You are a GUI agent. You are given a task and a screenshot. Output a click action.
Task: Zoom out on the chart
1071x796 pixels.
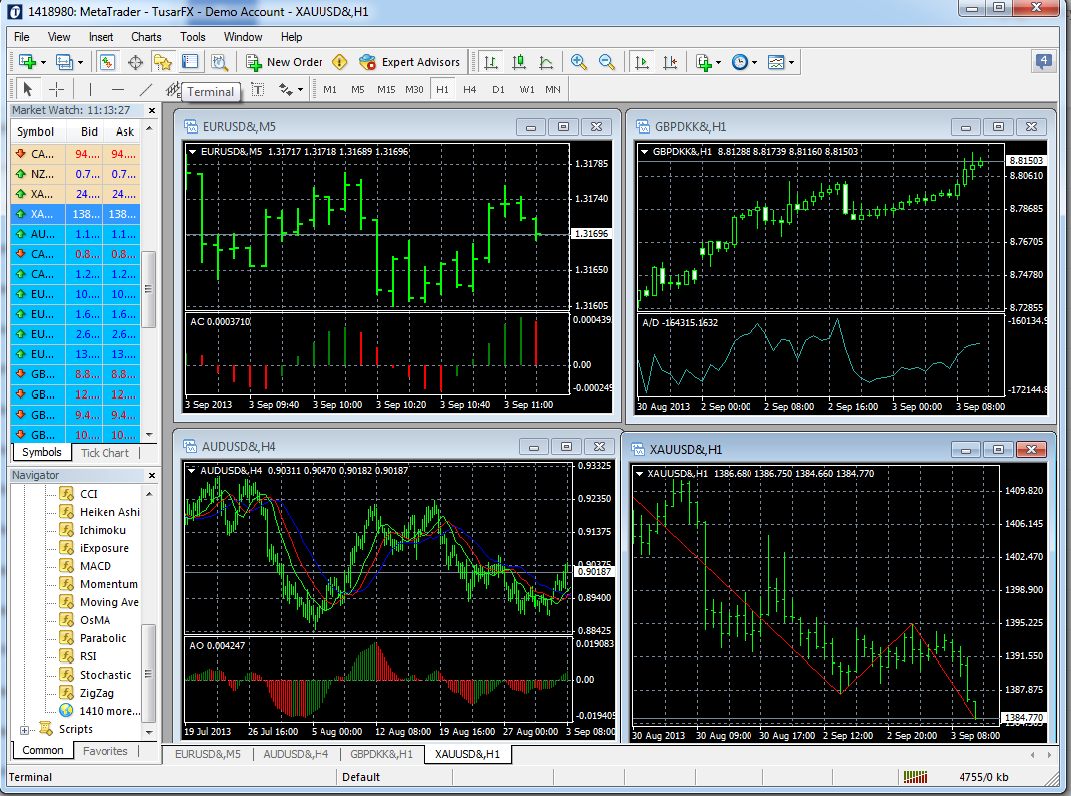click(606, 62)
